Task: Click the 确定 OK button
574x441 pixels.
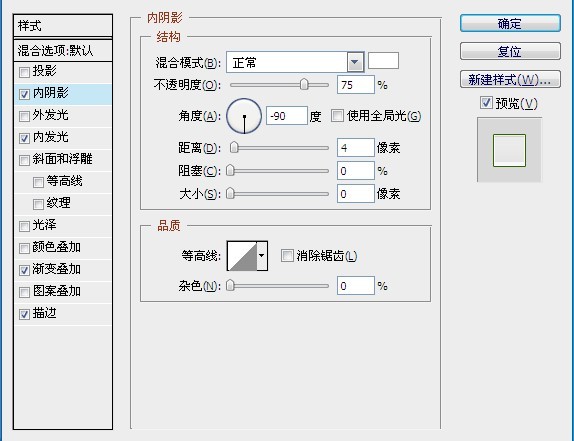Action: pos(510,23)
